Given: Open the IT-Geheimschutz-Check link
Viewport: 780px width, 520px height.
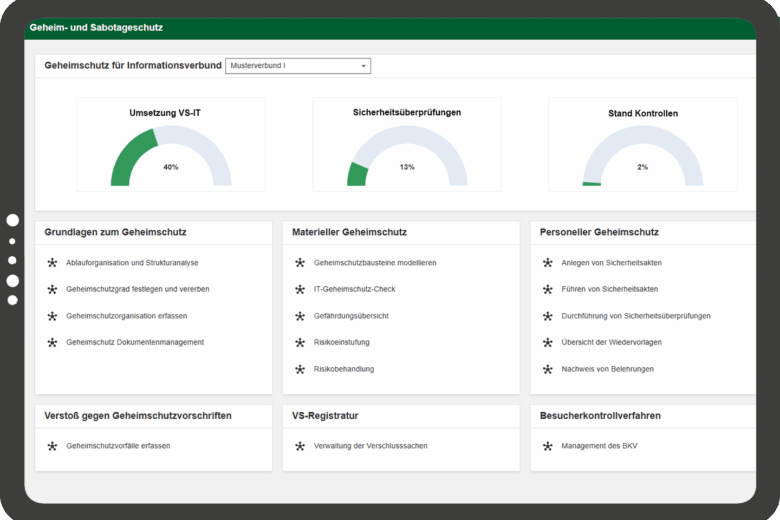Looking at the screenshot, I should pos(355,289).
